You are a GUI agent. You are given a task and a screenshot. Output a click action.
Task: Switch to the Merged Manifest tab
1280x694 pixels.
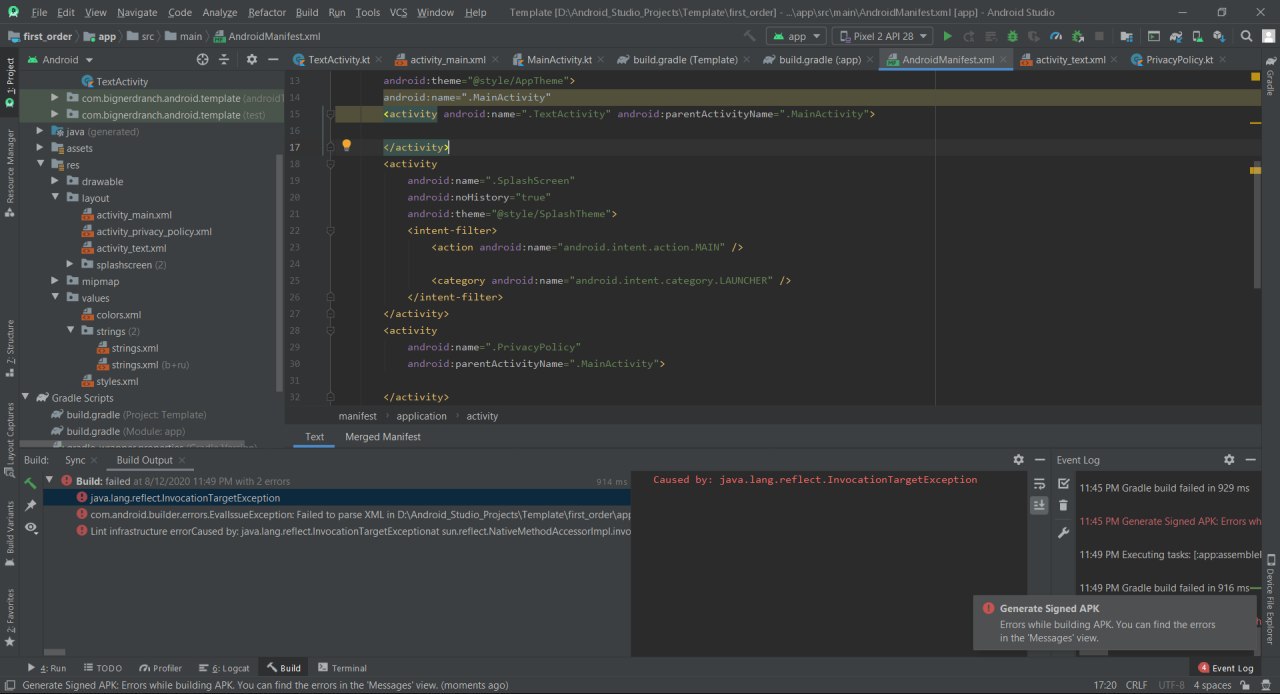382,437
